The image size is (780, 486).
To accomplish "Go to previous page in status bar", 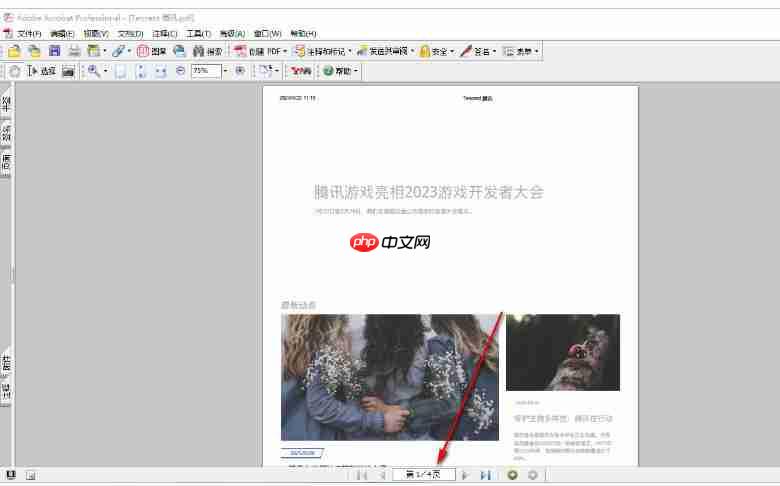I will click(382, 476).
